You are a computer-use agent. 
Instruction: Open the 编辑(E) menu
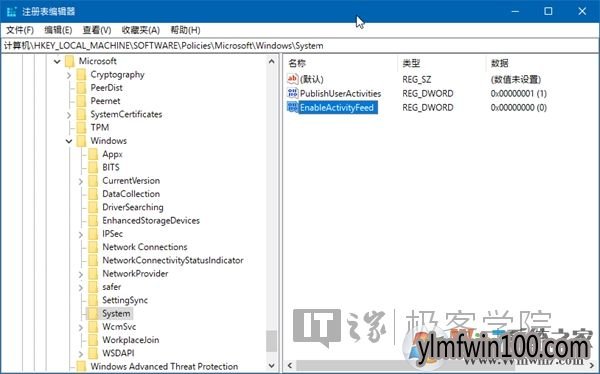click(58, 30)
